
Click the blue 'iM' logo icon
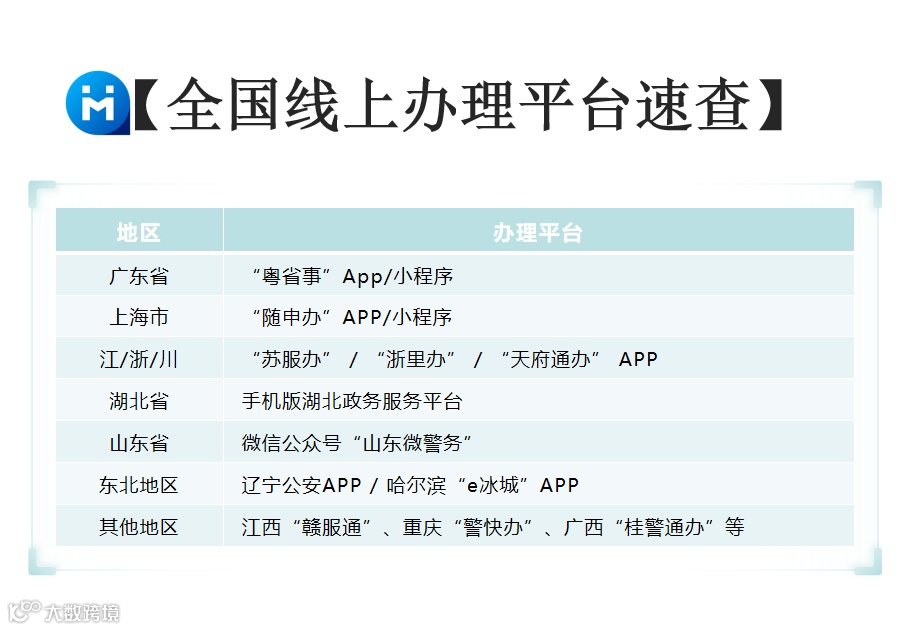(98, 103)
